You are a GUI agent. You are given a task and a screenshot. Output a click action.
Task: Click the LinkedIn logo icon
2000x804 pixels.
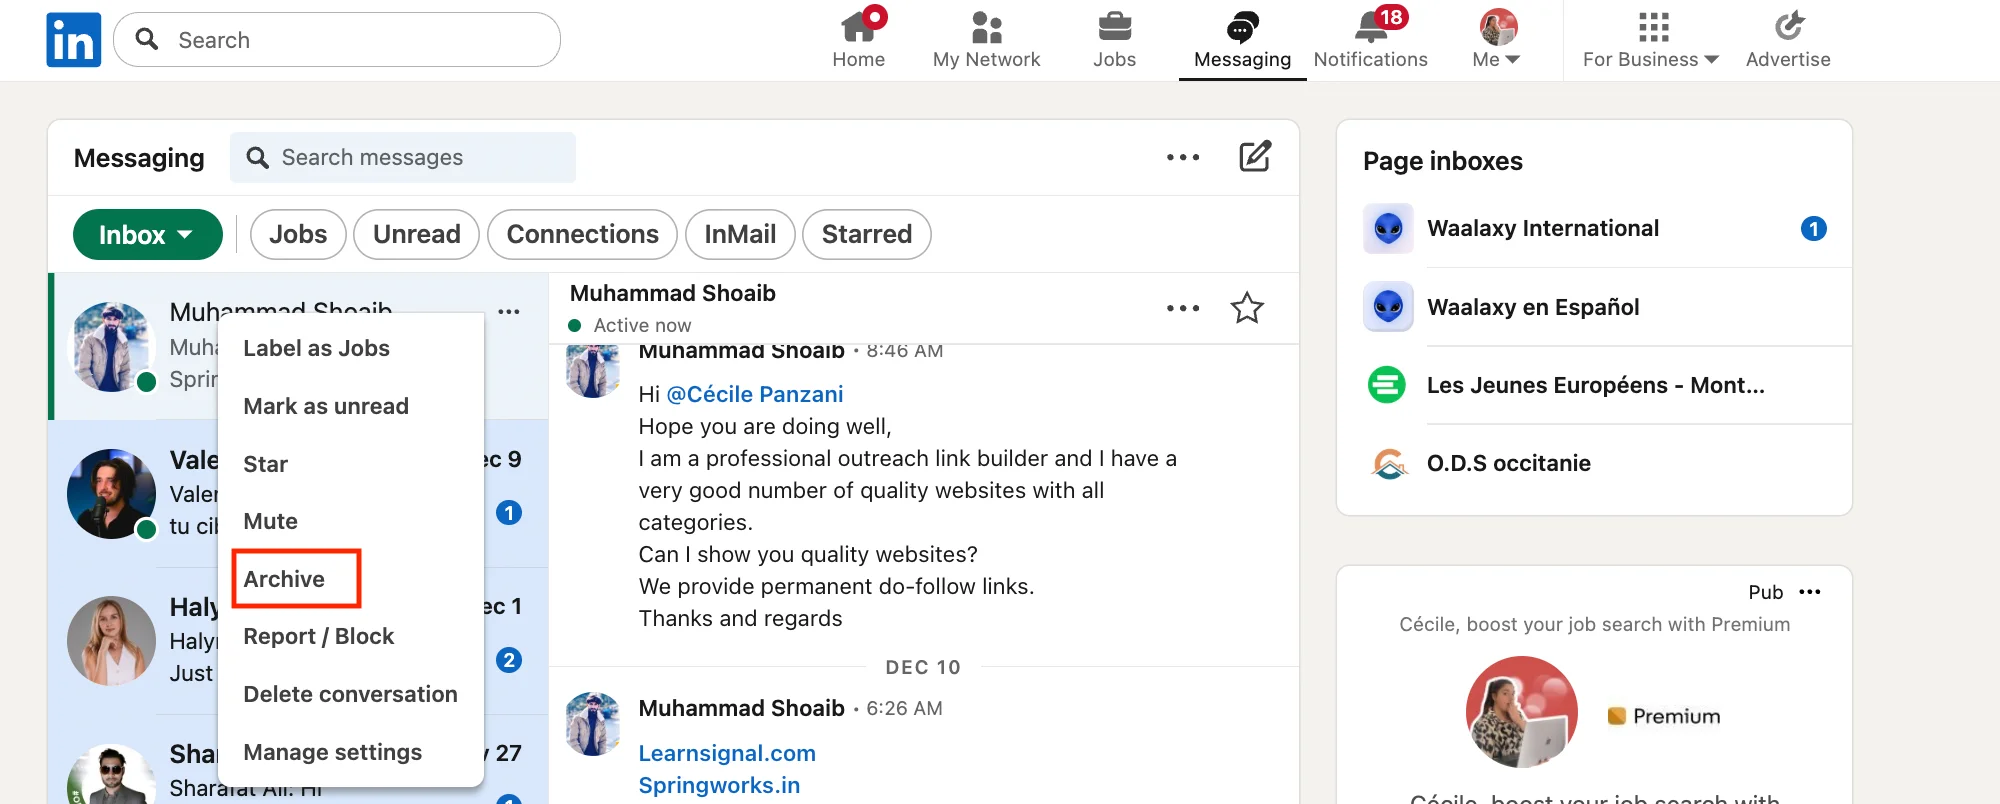click(x=74, y=40)
